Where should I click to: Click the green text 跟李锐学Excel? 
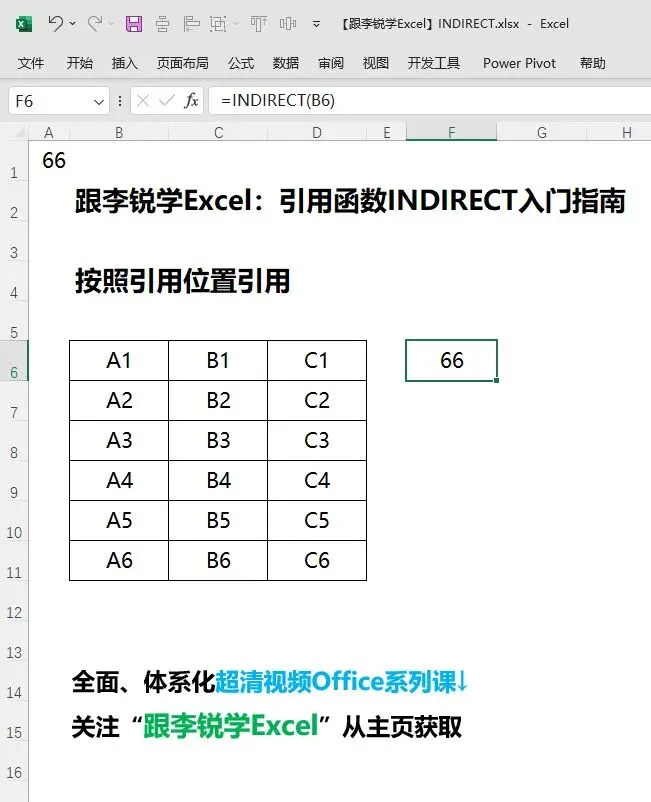[x=231, y=726]
